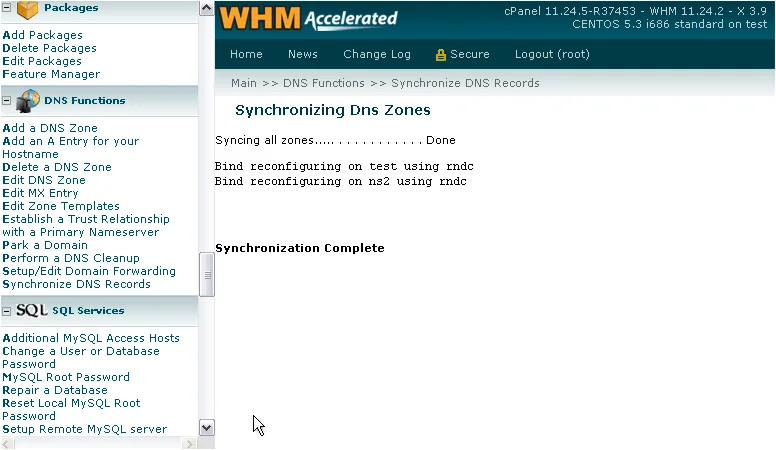This screenshot has width=776, height=450.
Task: Click the SQL Services logo icon
Action: point(31,310)
